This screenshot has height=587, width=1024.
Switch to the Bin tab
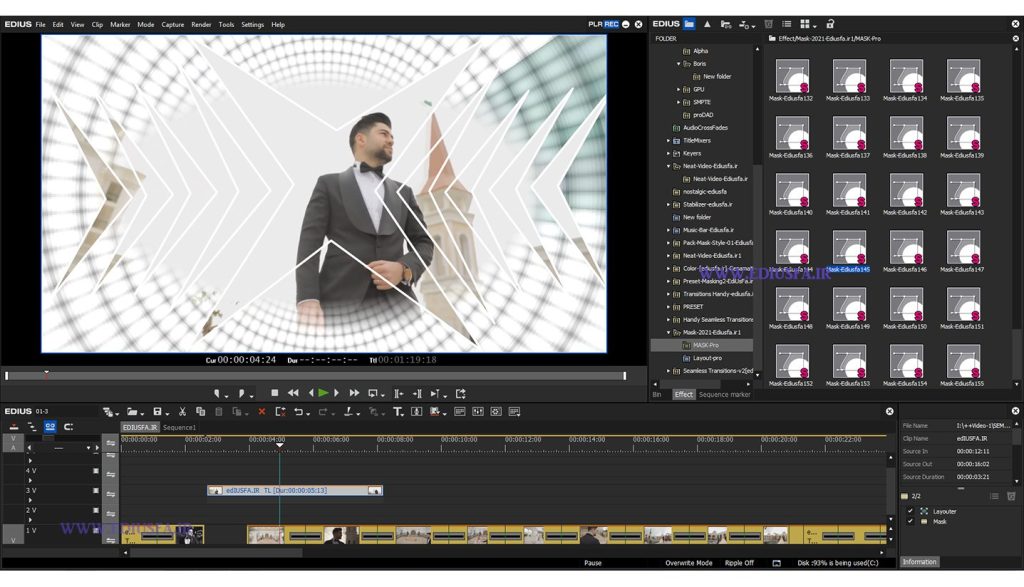click(x=657, y=394)
